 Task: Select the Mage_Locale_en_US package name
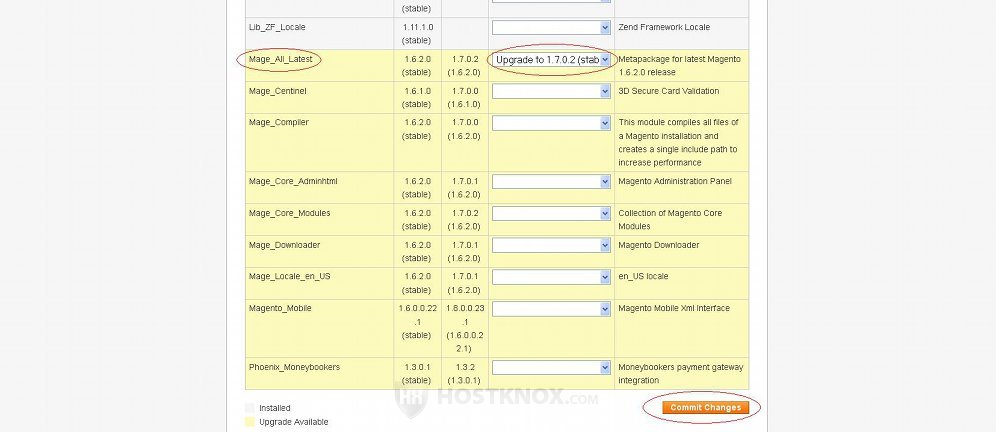coord(290,276)
